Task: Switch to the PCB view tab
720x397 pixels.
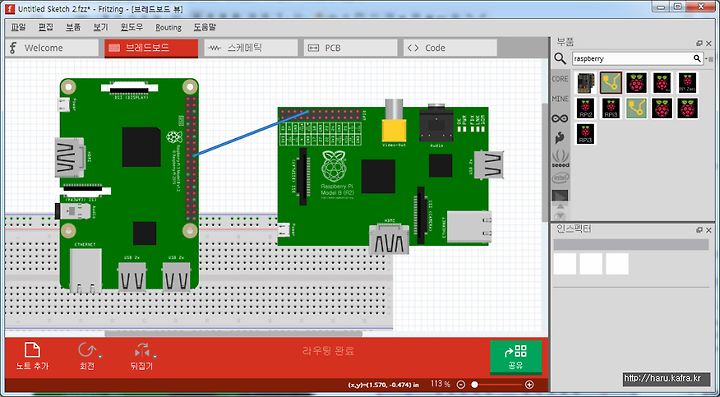Action: point(350,48)
